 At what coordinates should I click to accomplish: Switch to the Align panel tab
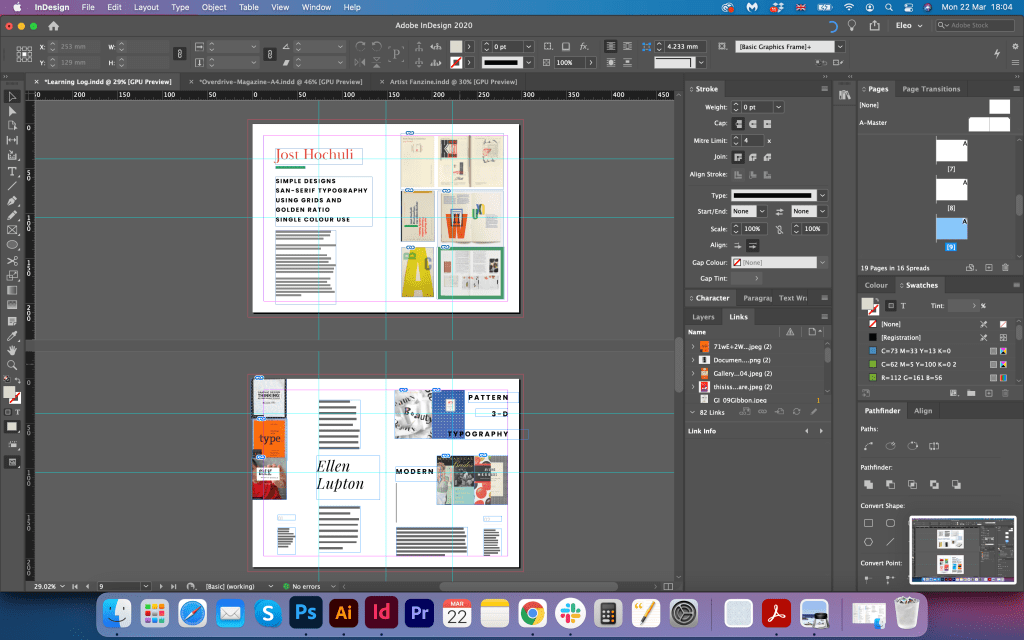coord(922,411)
